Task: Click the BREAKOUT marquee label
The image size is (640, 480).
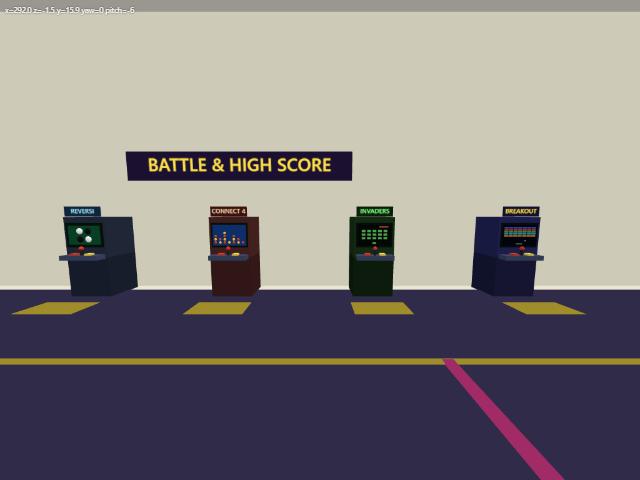Action: pyautogui.click(x=521, y=211)
